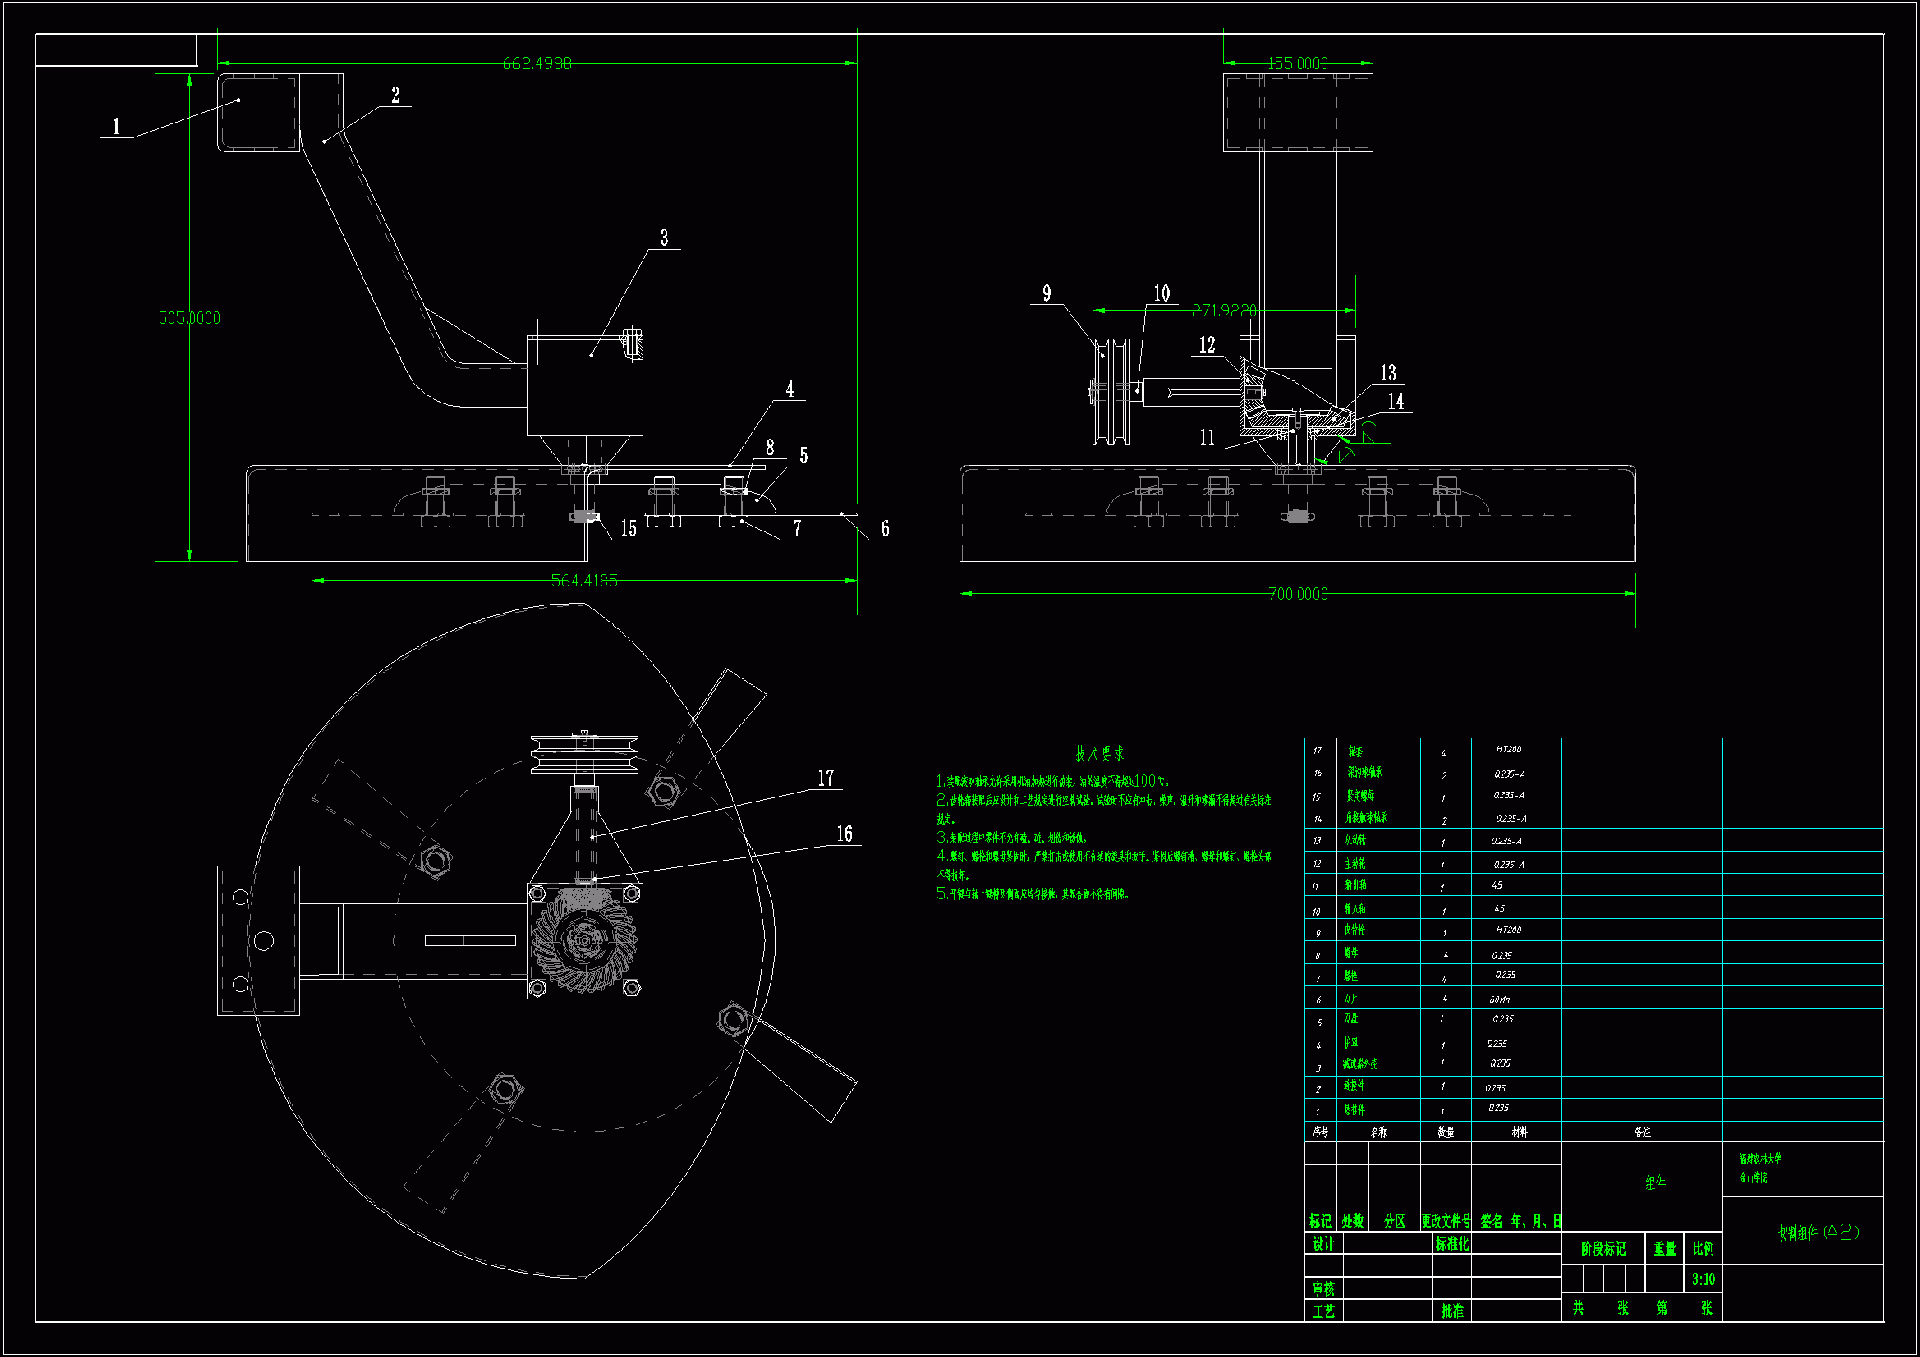Select part callout number 1
The image size is (1920, 1357).
(116, 126)
